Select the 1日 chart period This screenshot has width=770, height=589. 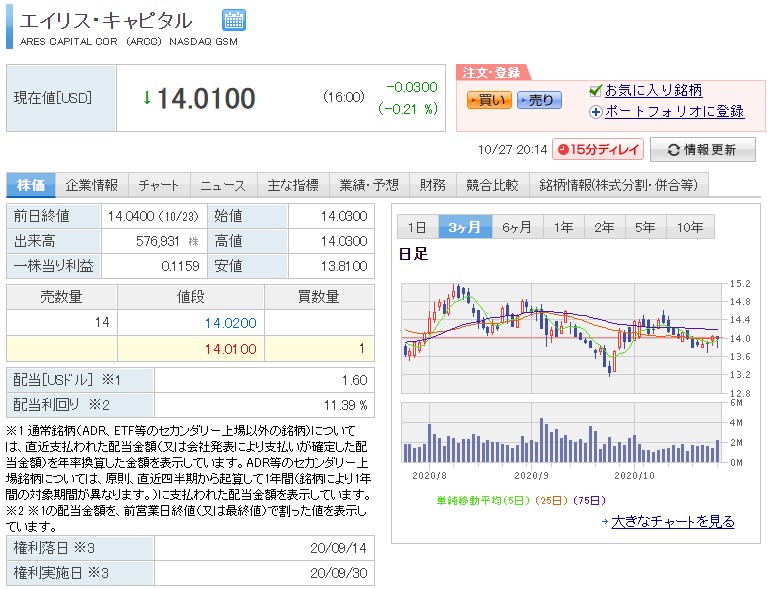tap(417, 227)
